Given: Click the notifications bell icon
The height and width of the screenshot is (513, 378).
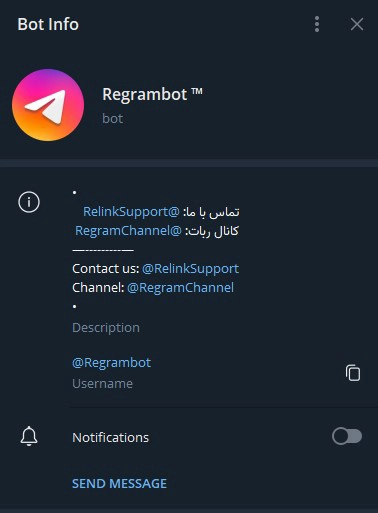Looking at the screenshot, I should (x=29, y=436).
